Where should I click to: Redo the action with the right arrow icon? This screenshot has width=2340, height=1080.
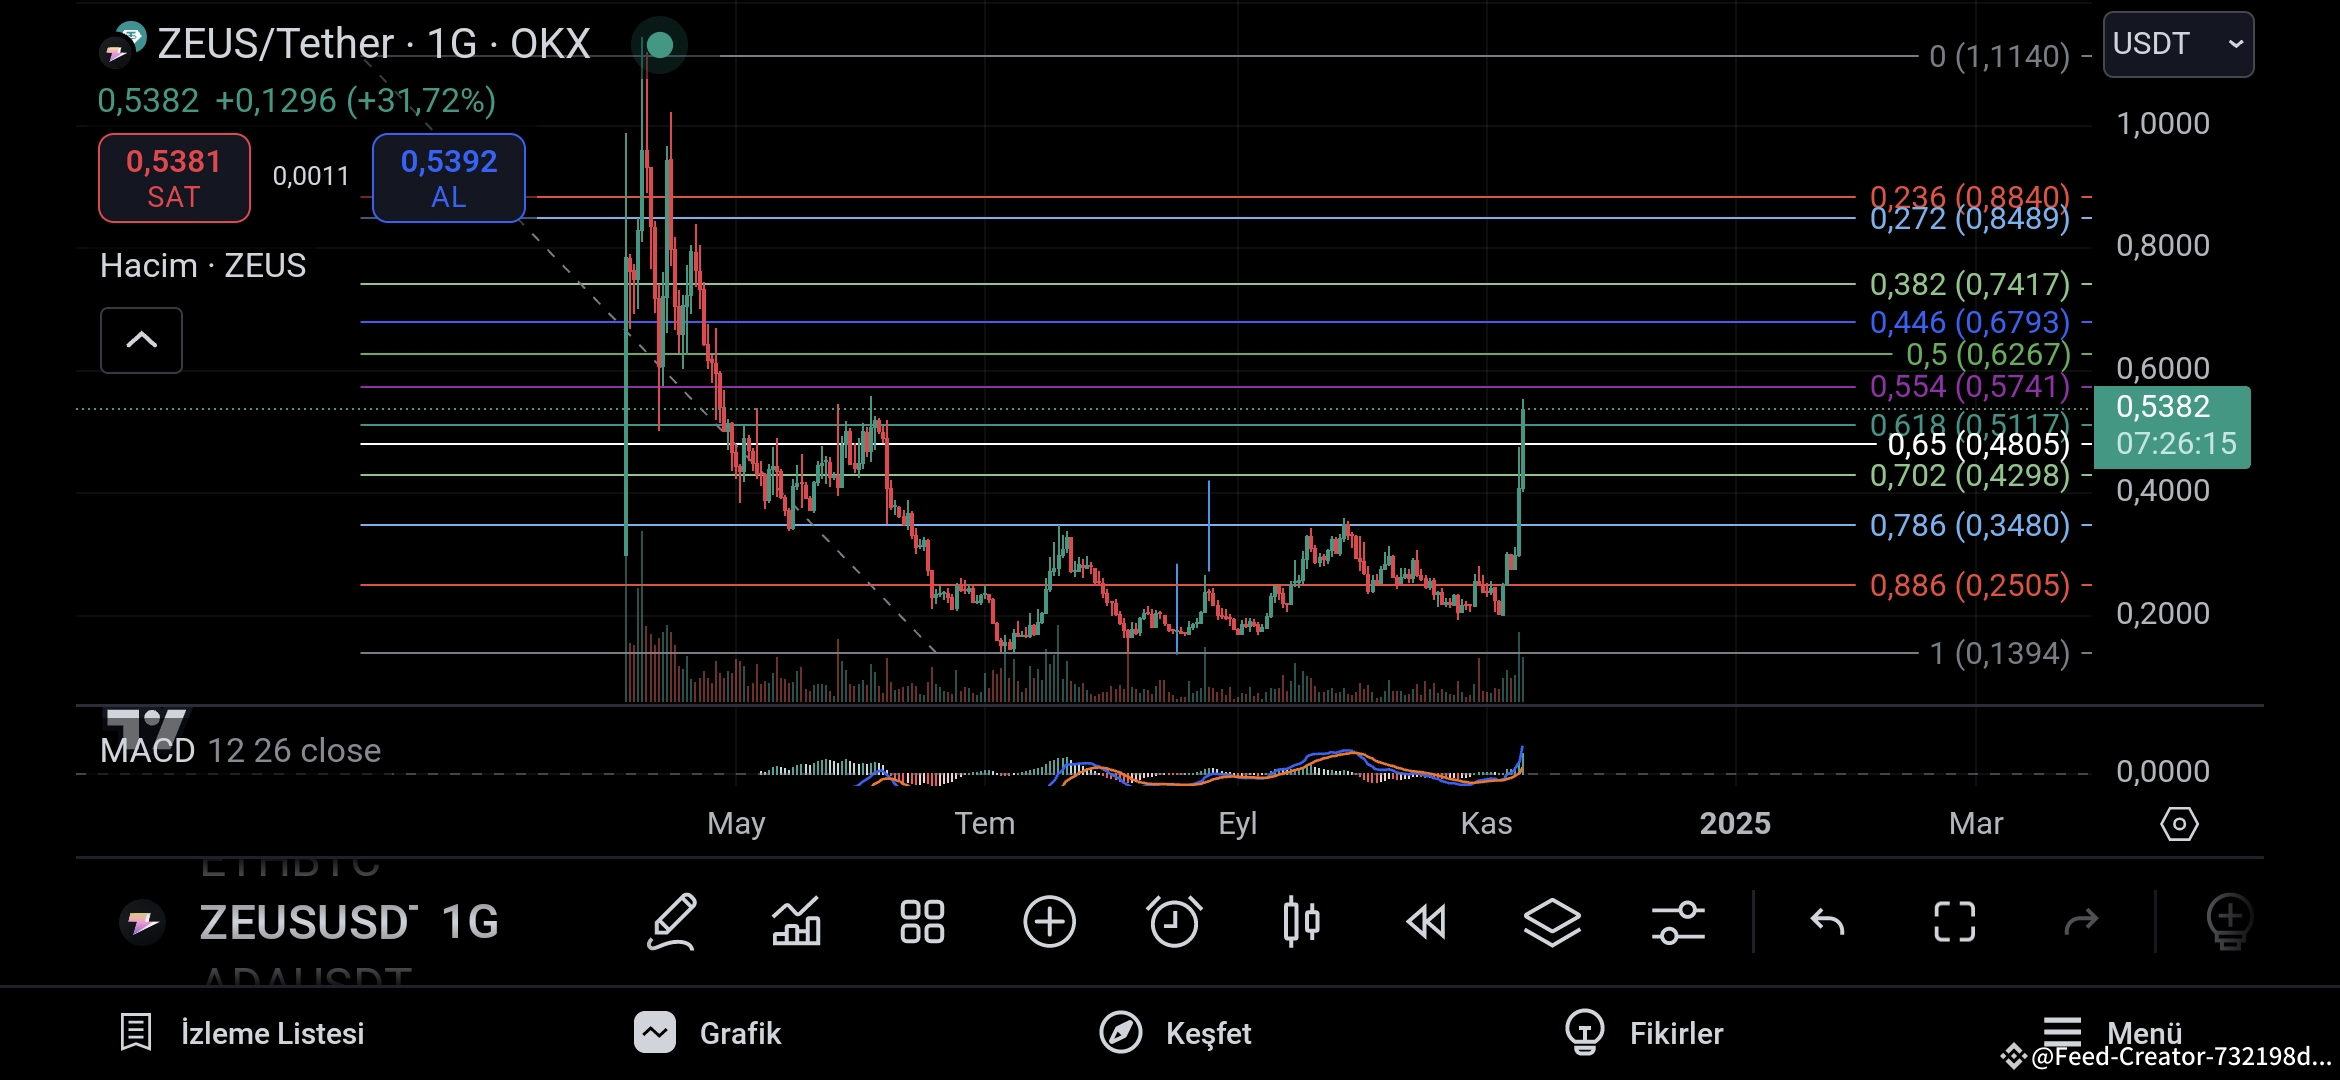pos(2081,921)
